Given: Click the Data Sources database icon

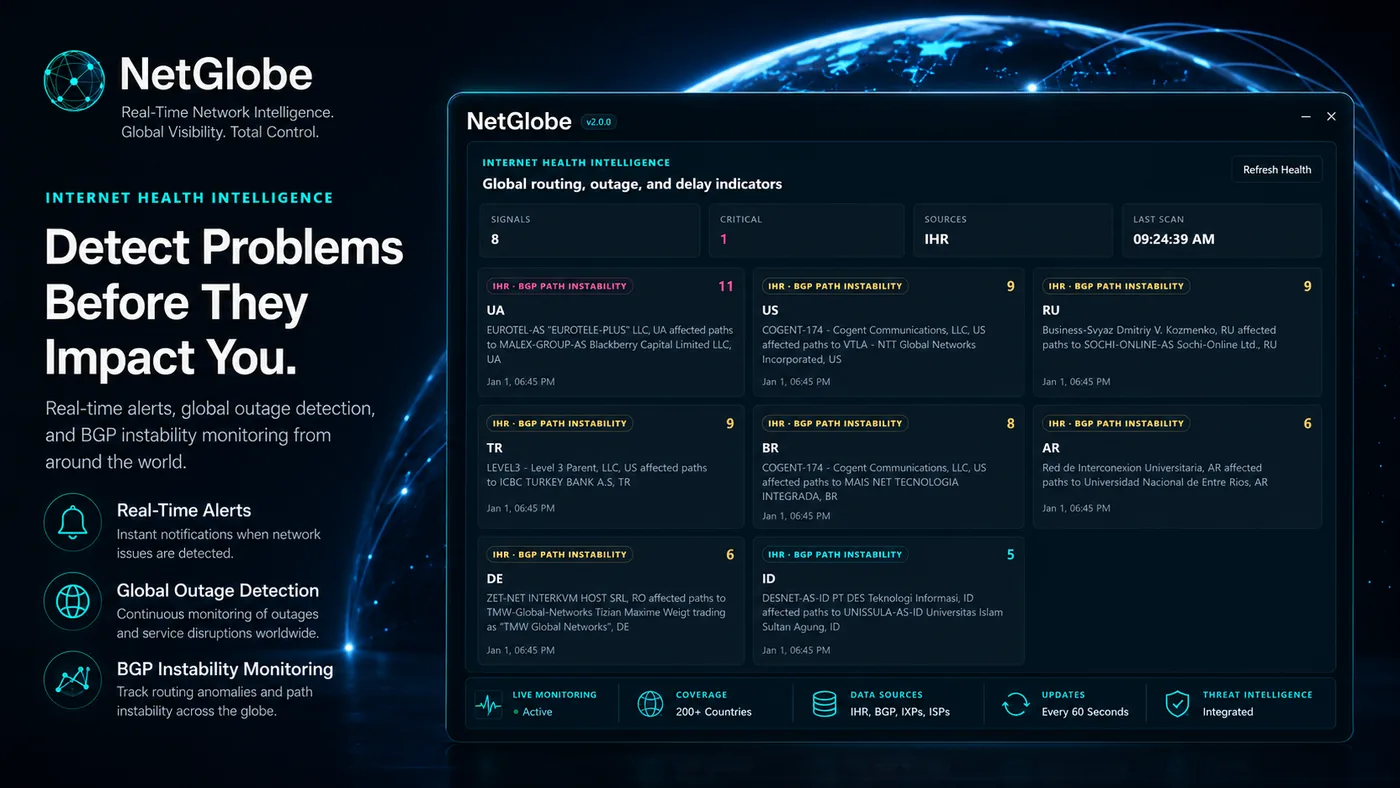Looking at the screenshot, I should click(x=824, y=703).
